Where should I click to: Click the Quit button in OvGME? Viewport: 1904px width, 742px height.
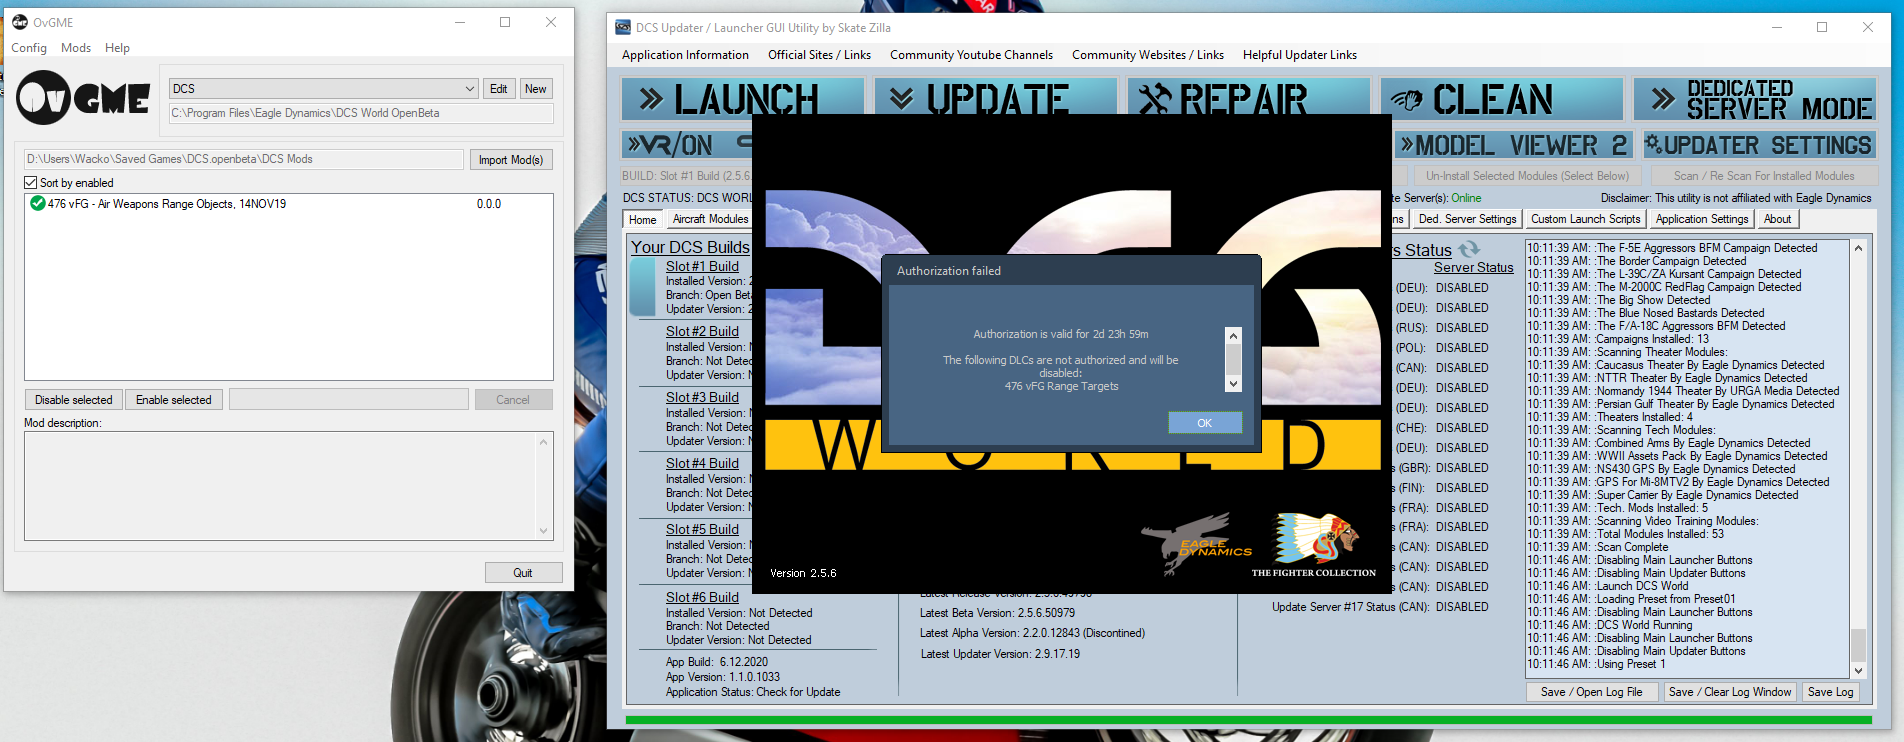[523, 573]
